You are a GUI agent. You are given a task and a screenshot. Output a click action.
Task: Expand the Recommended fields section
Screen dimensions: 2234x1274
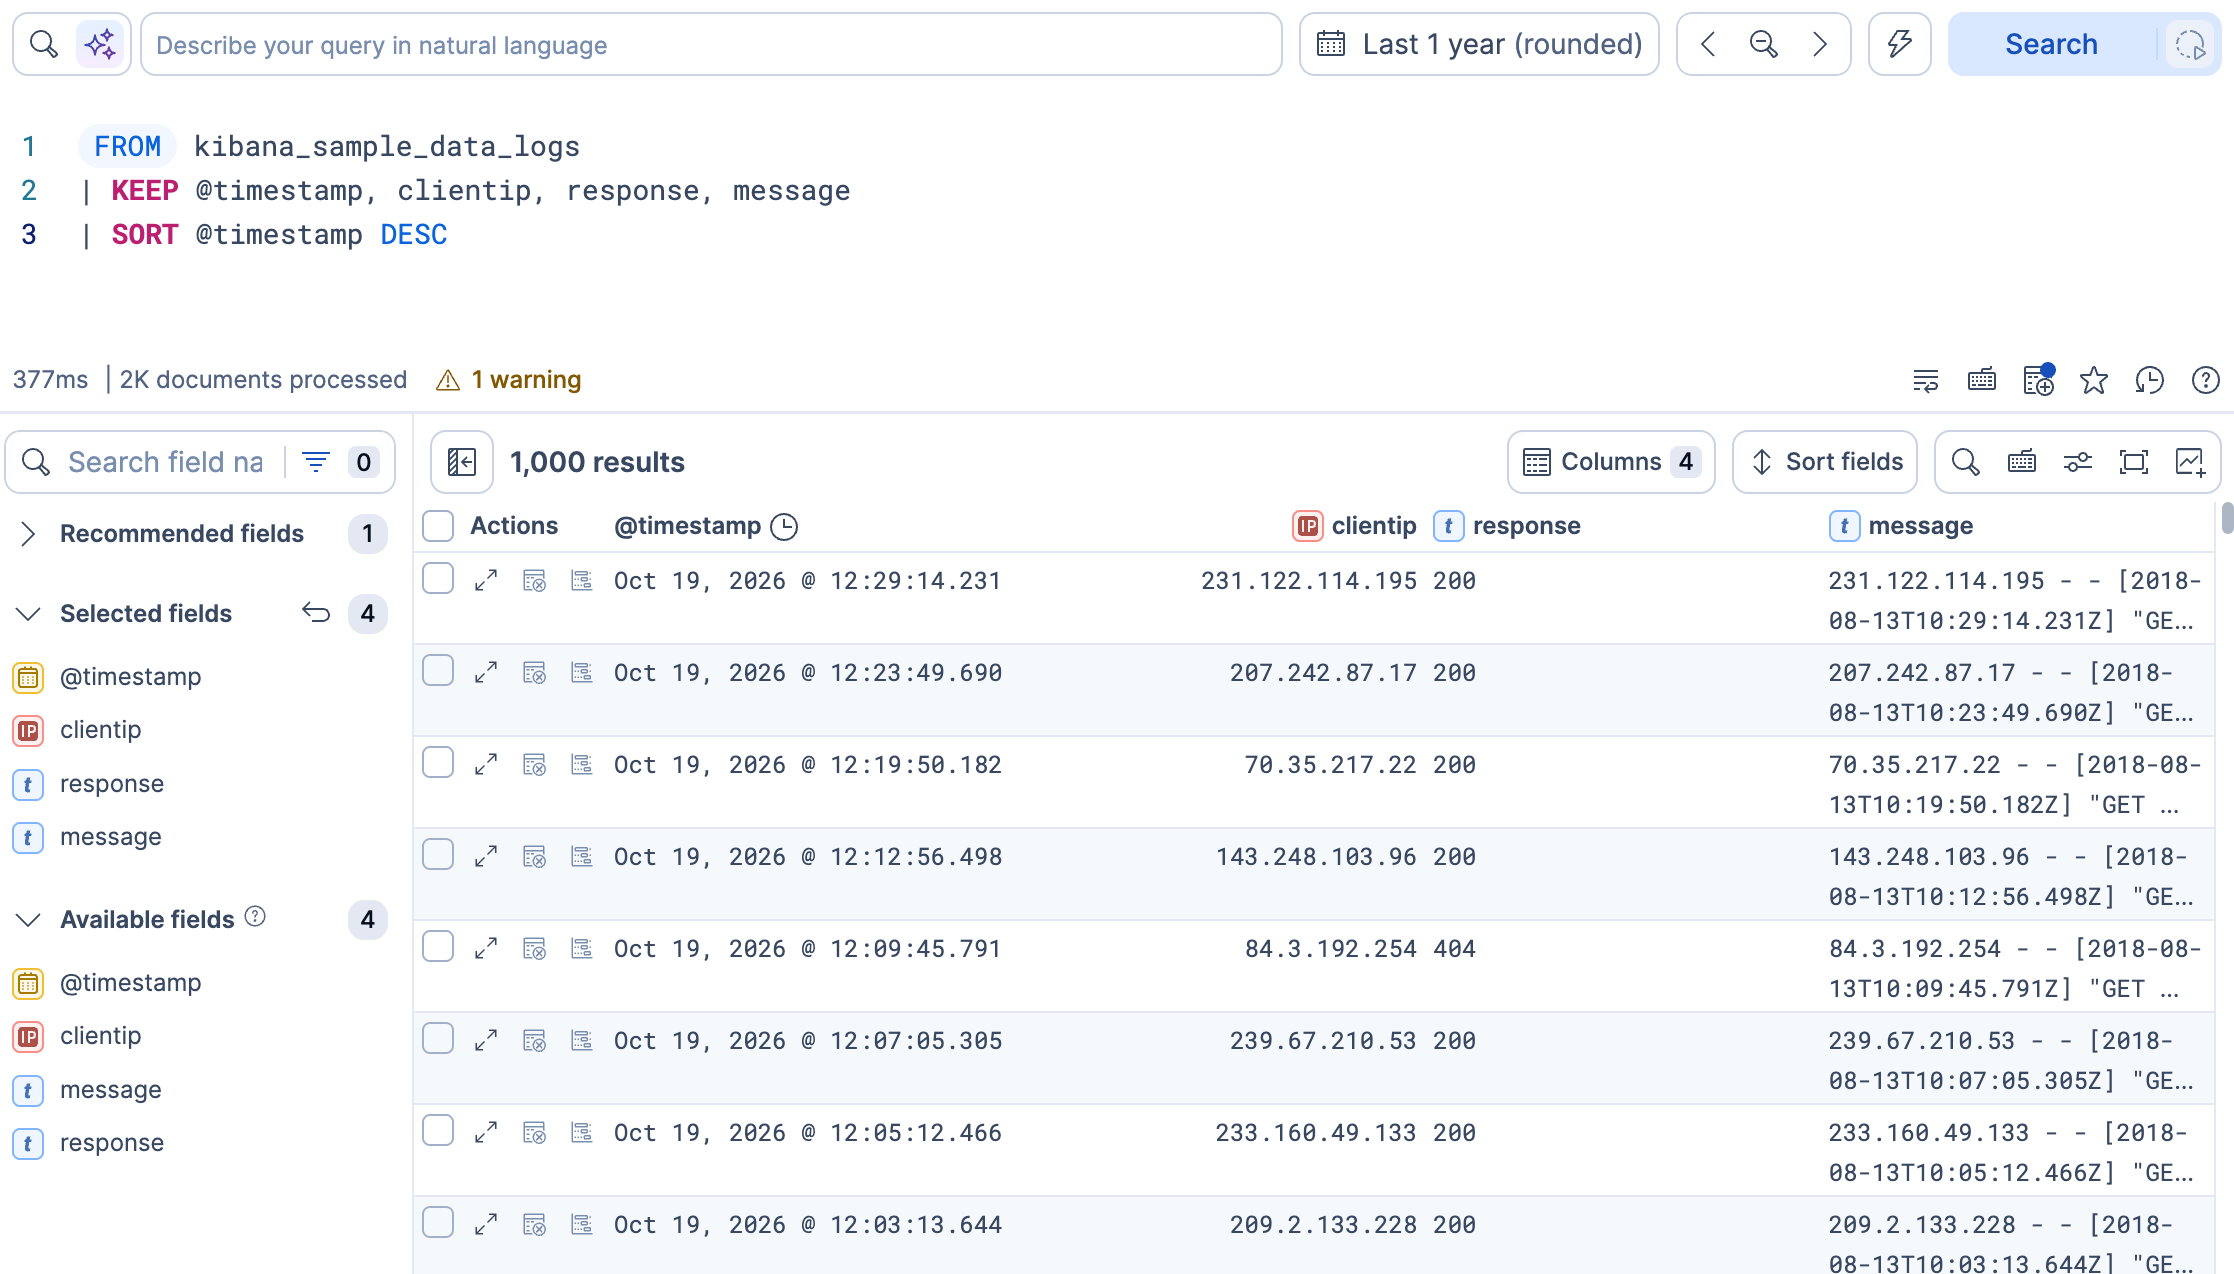[28, 534]
